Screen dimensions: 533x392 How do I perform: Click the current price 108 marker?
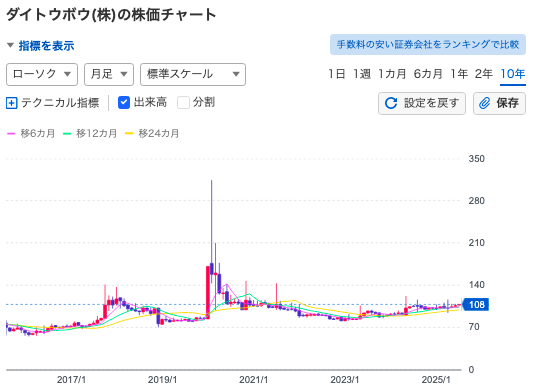476,304
